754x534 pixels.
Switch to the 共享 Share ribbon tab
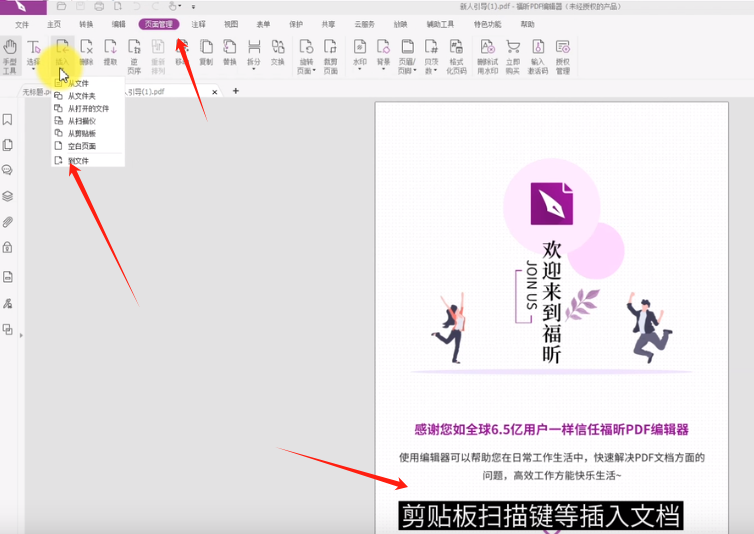coord(328,24)
